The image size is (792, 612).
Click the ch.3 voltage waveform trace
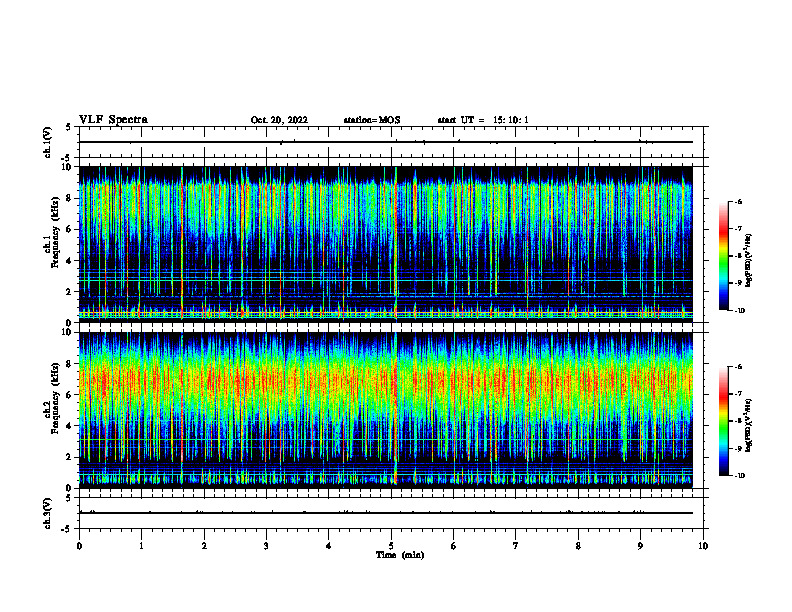[386, 513]
